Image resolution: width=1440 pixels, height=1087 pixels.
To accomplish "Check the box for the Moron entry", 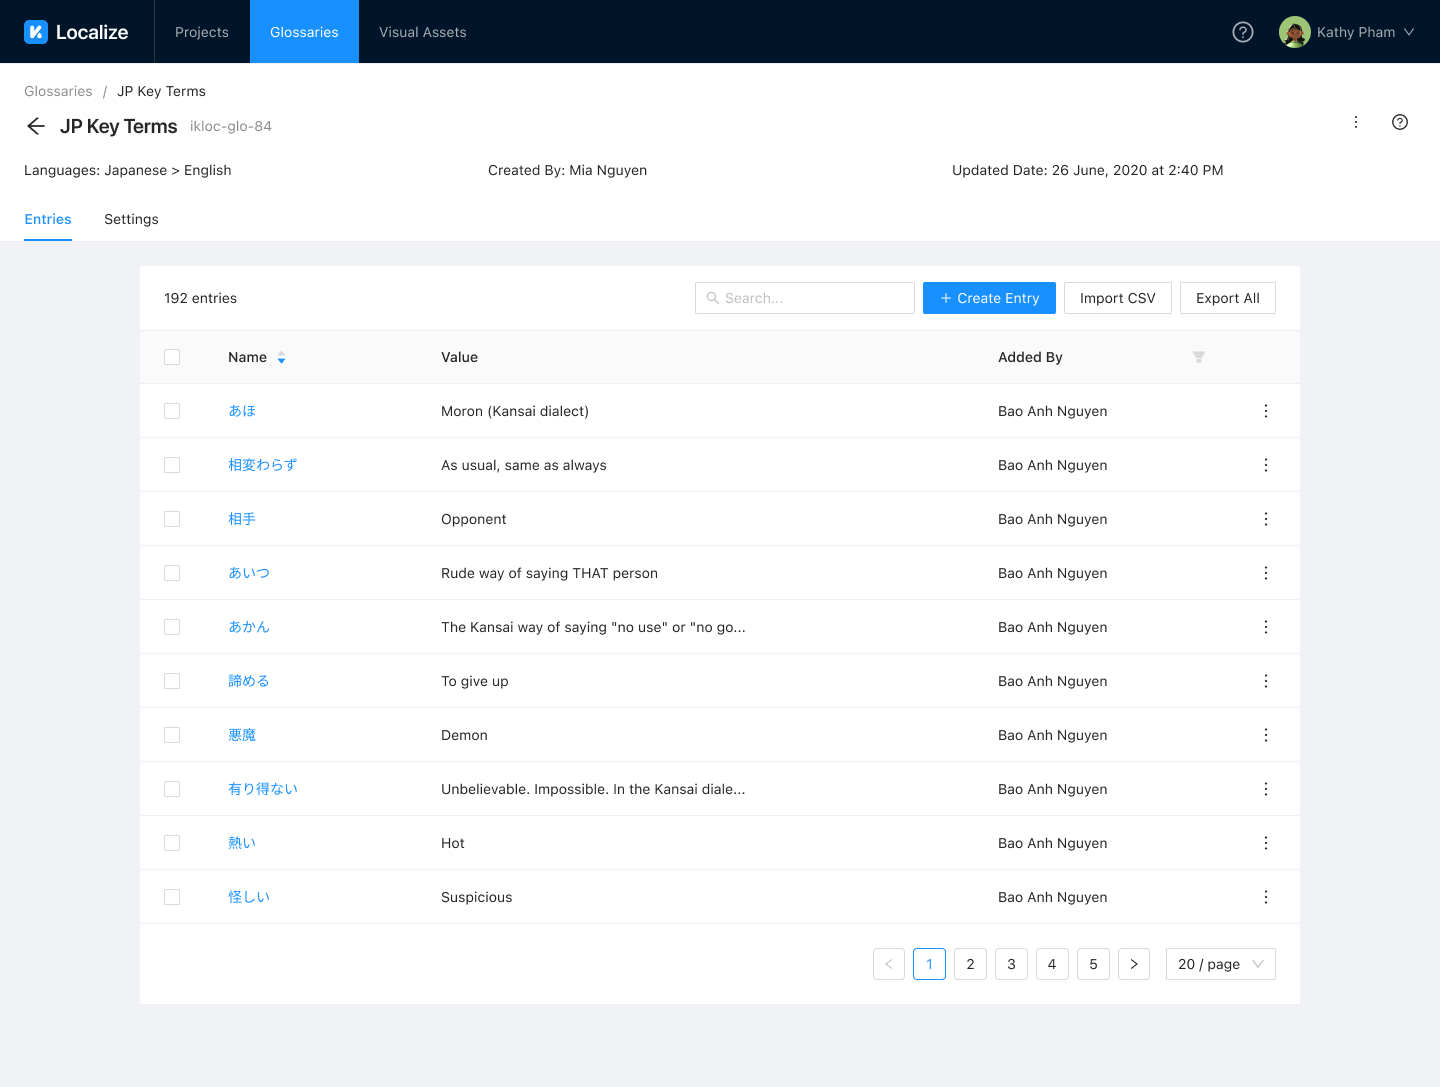I will [x=172, y=411].
